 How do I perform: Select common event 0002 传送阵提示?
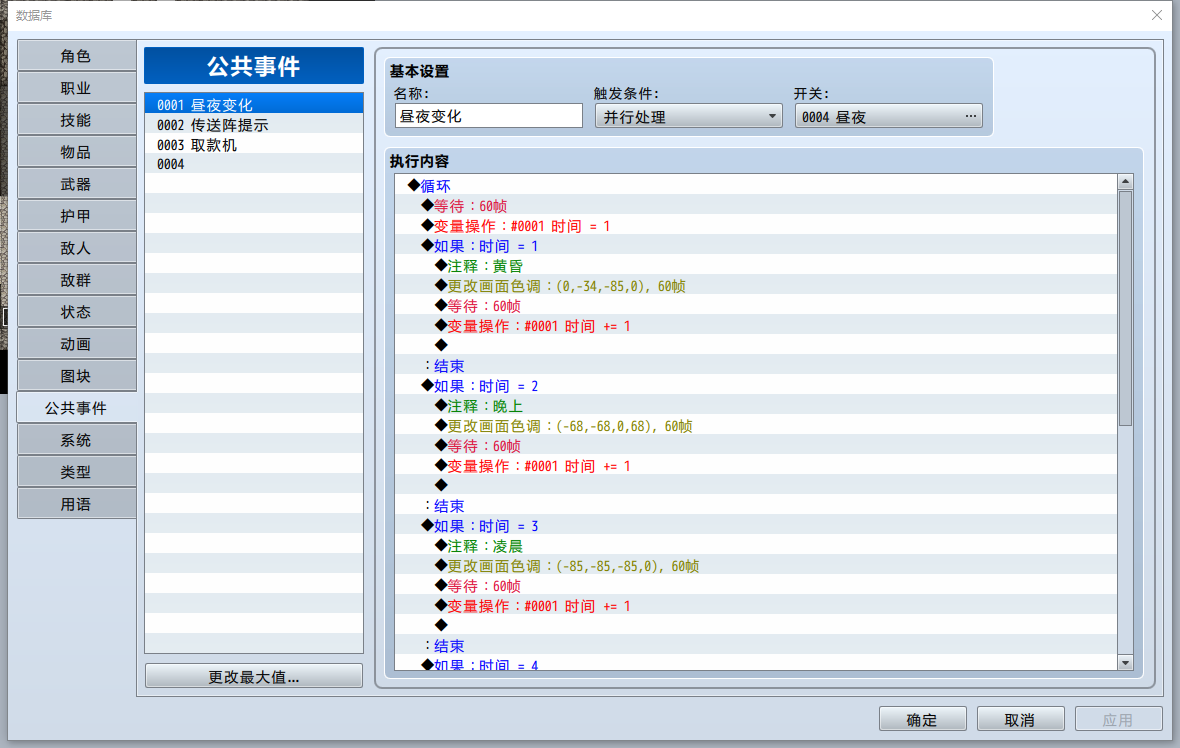coord(254,125)
